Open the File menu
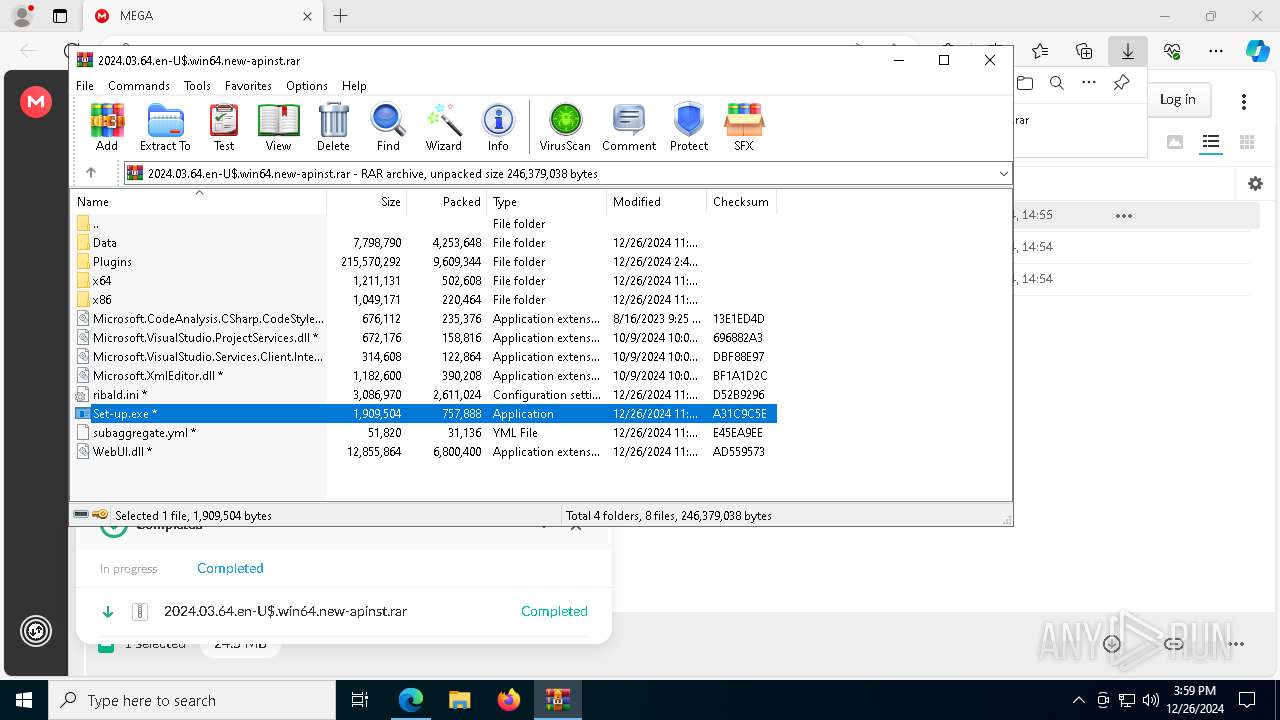The width and height of the screenshot is (1280, 720). [85, 86]
